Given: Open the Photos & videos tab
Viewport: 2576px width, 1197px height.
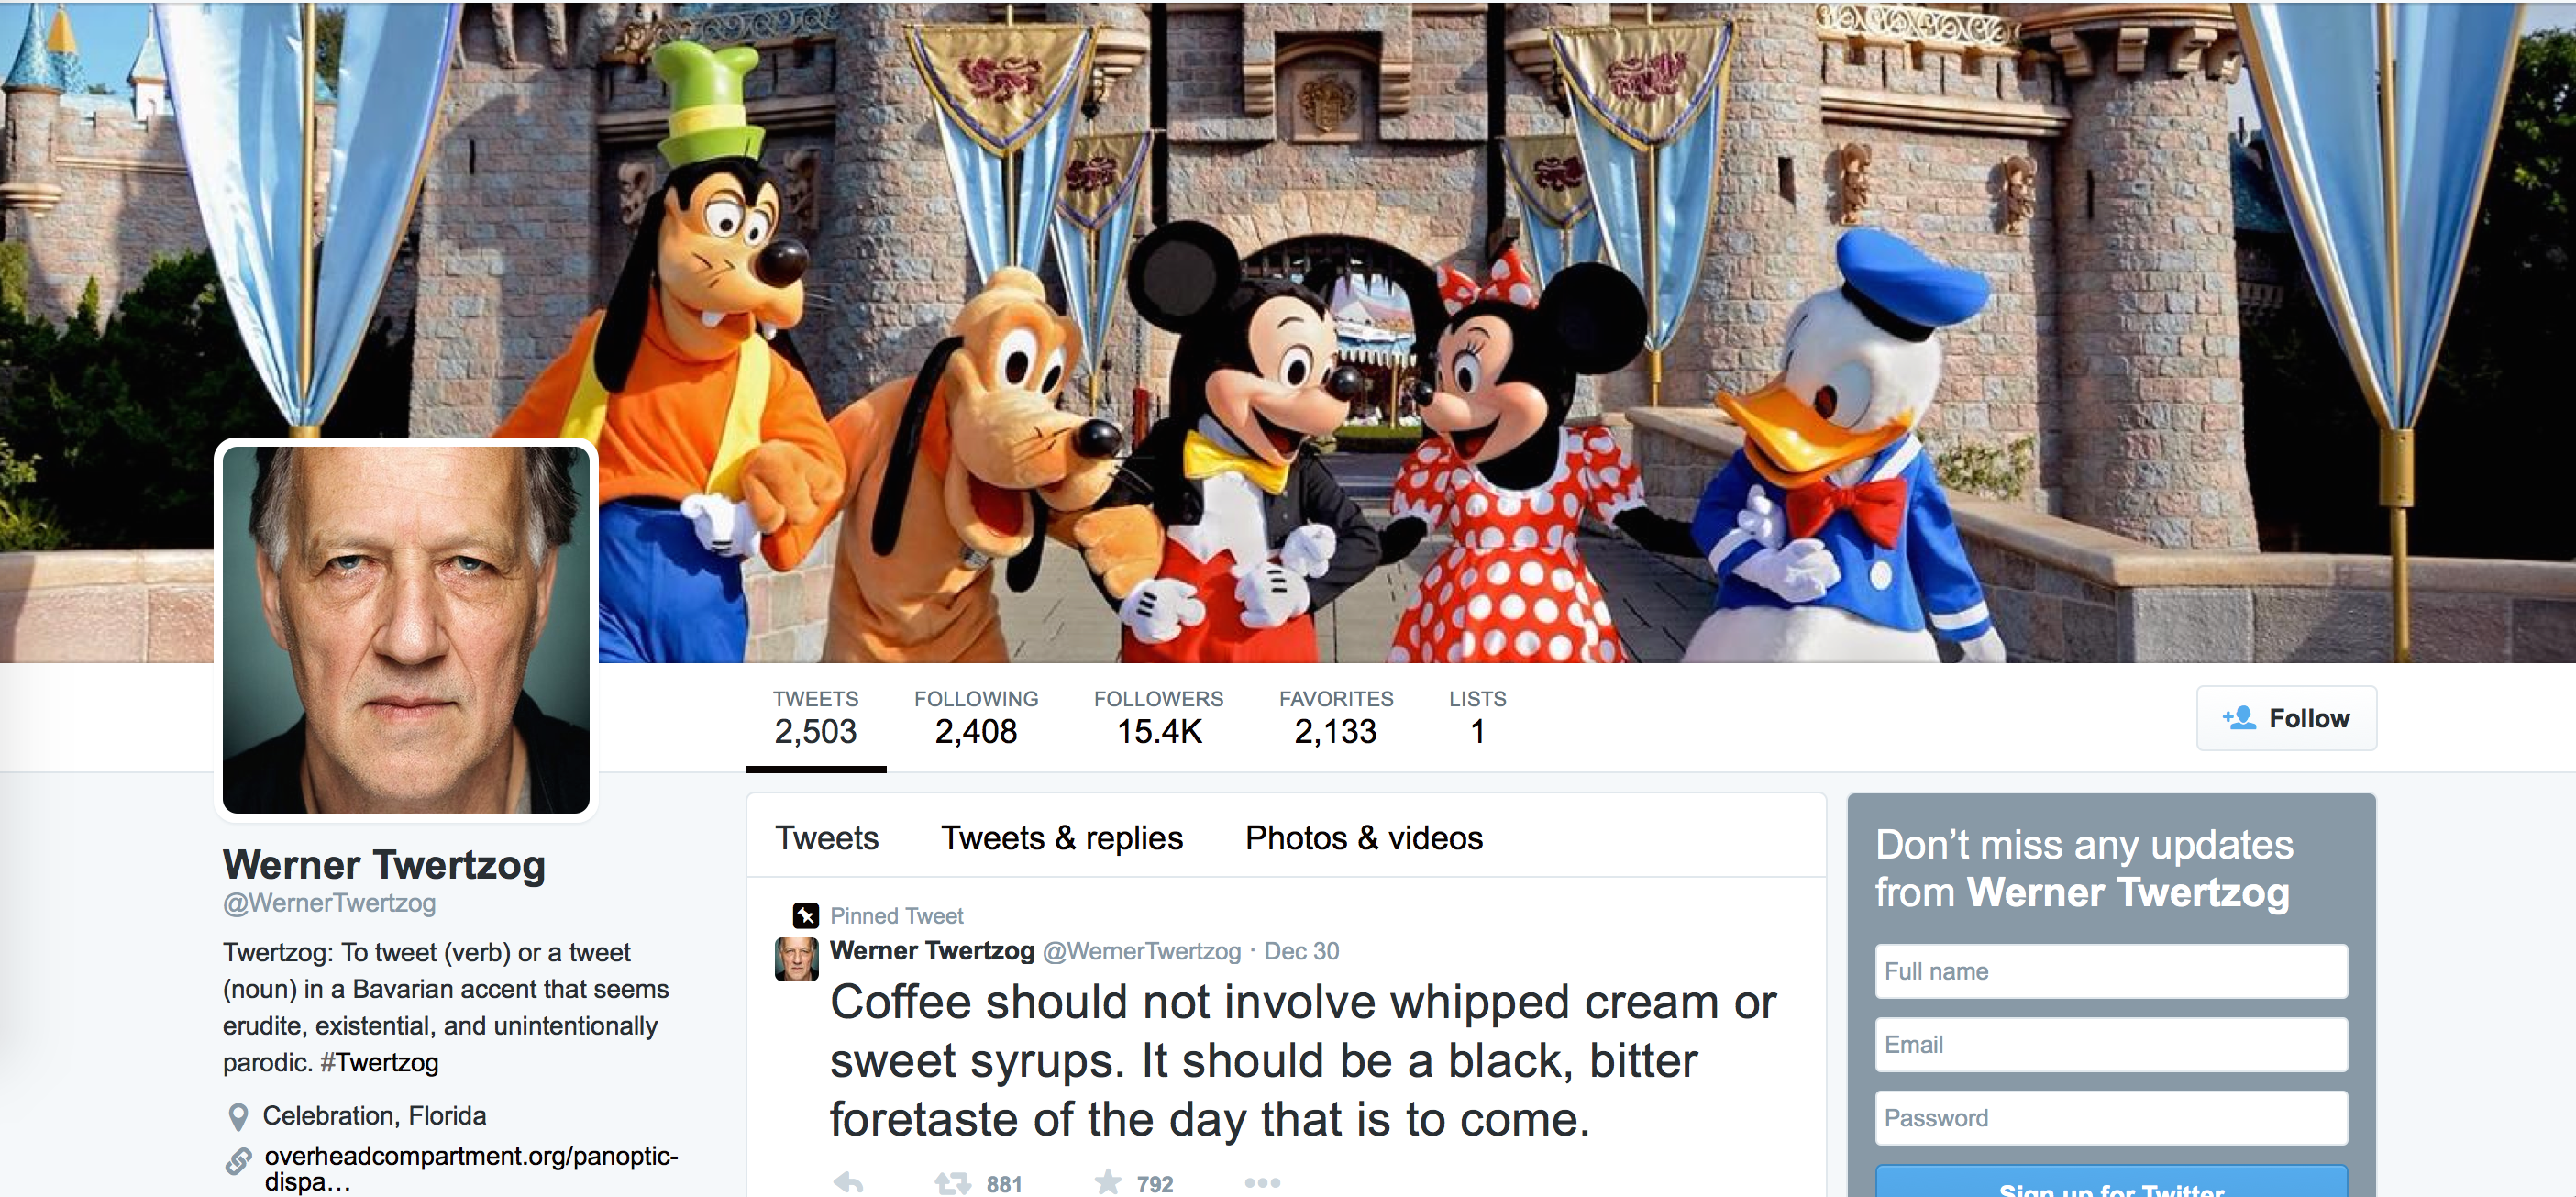Looking at the screenshot, I should click(1364, 838).
